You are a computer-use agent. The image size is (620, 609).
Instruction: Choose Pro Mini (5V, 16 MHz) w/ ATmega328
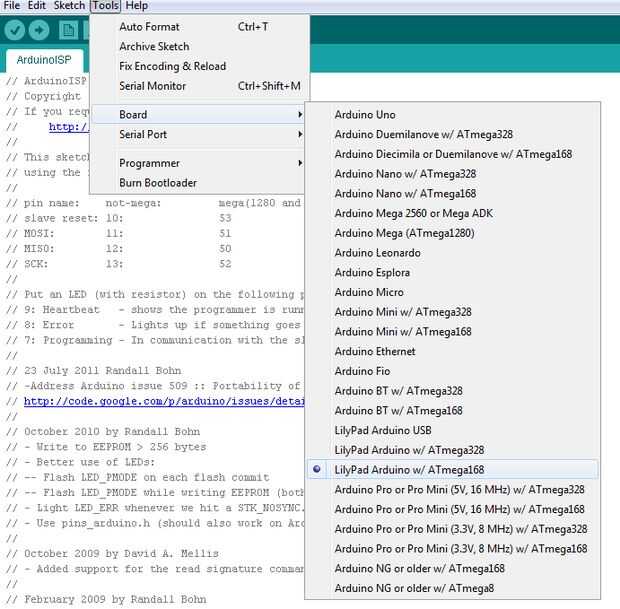(x=452, y=490)
